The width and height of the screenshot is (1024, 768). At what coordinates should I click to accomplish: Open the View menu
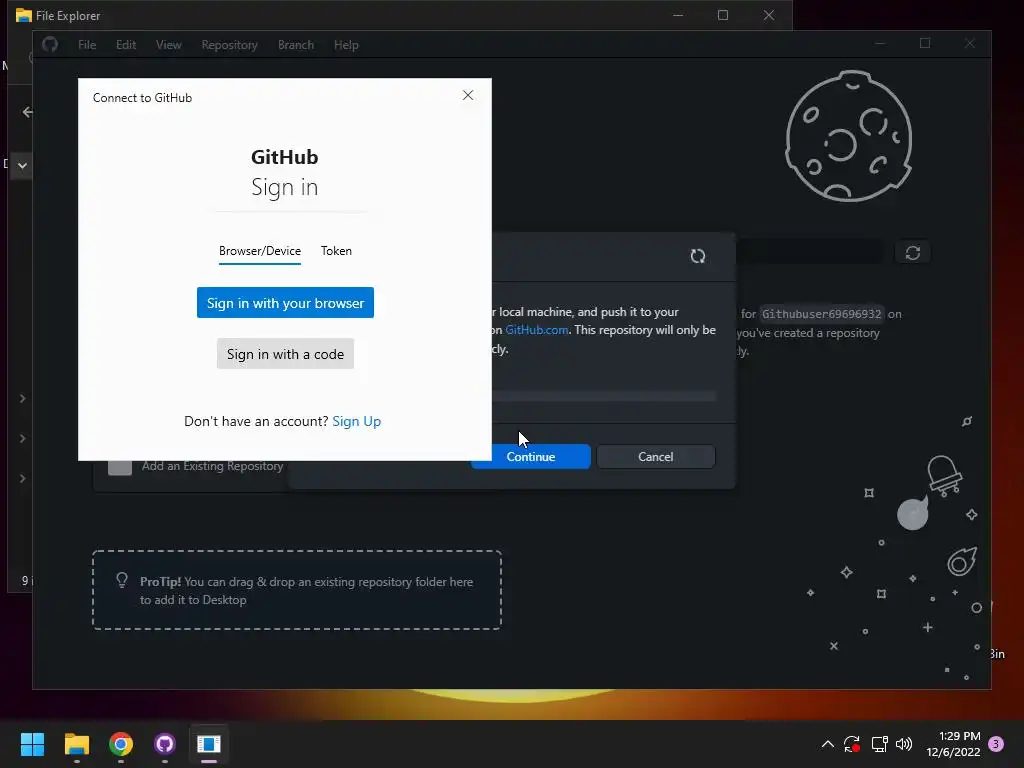pos(168,45)
